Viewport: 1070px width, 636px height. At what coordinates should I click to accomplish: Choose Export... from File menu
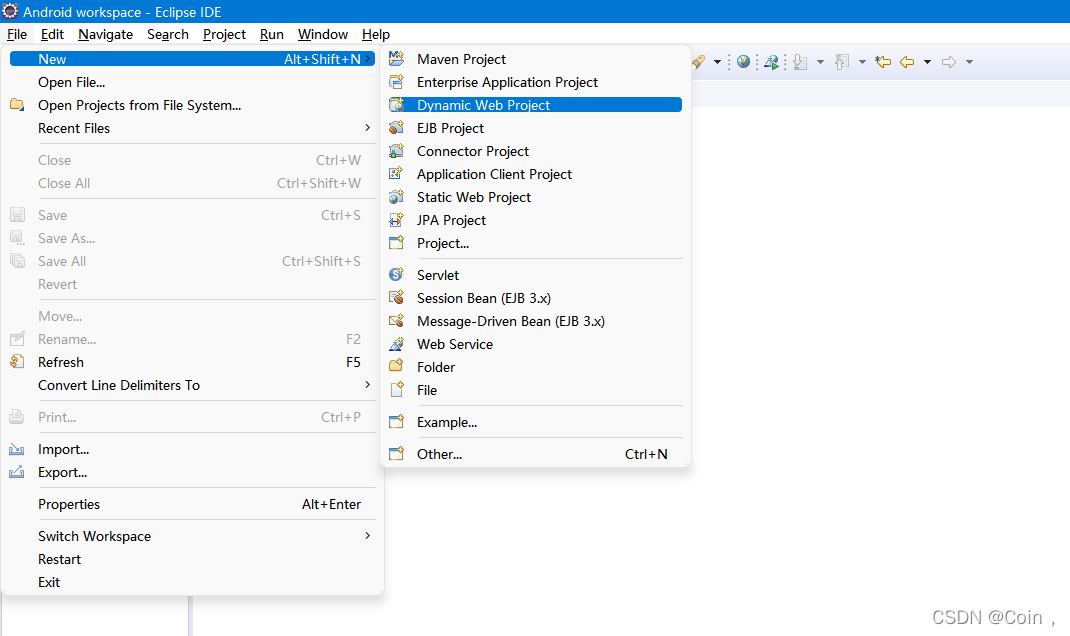192,472
